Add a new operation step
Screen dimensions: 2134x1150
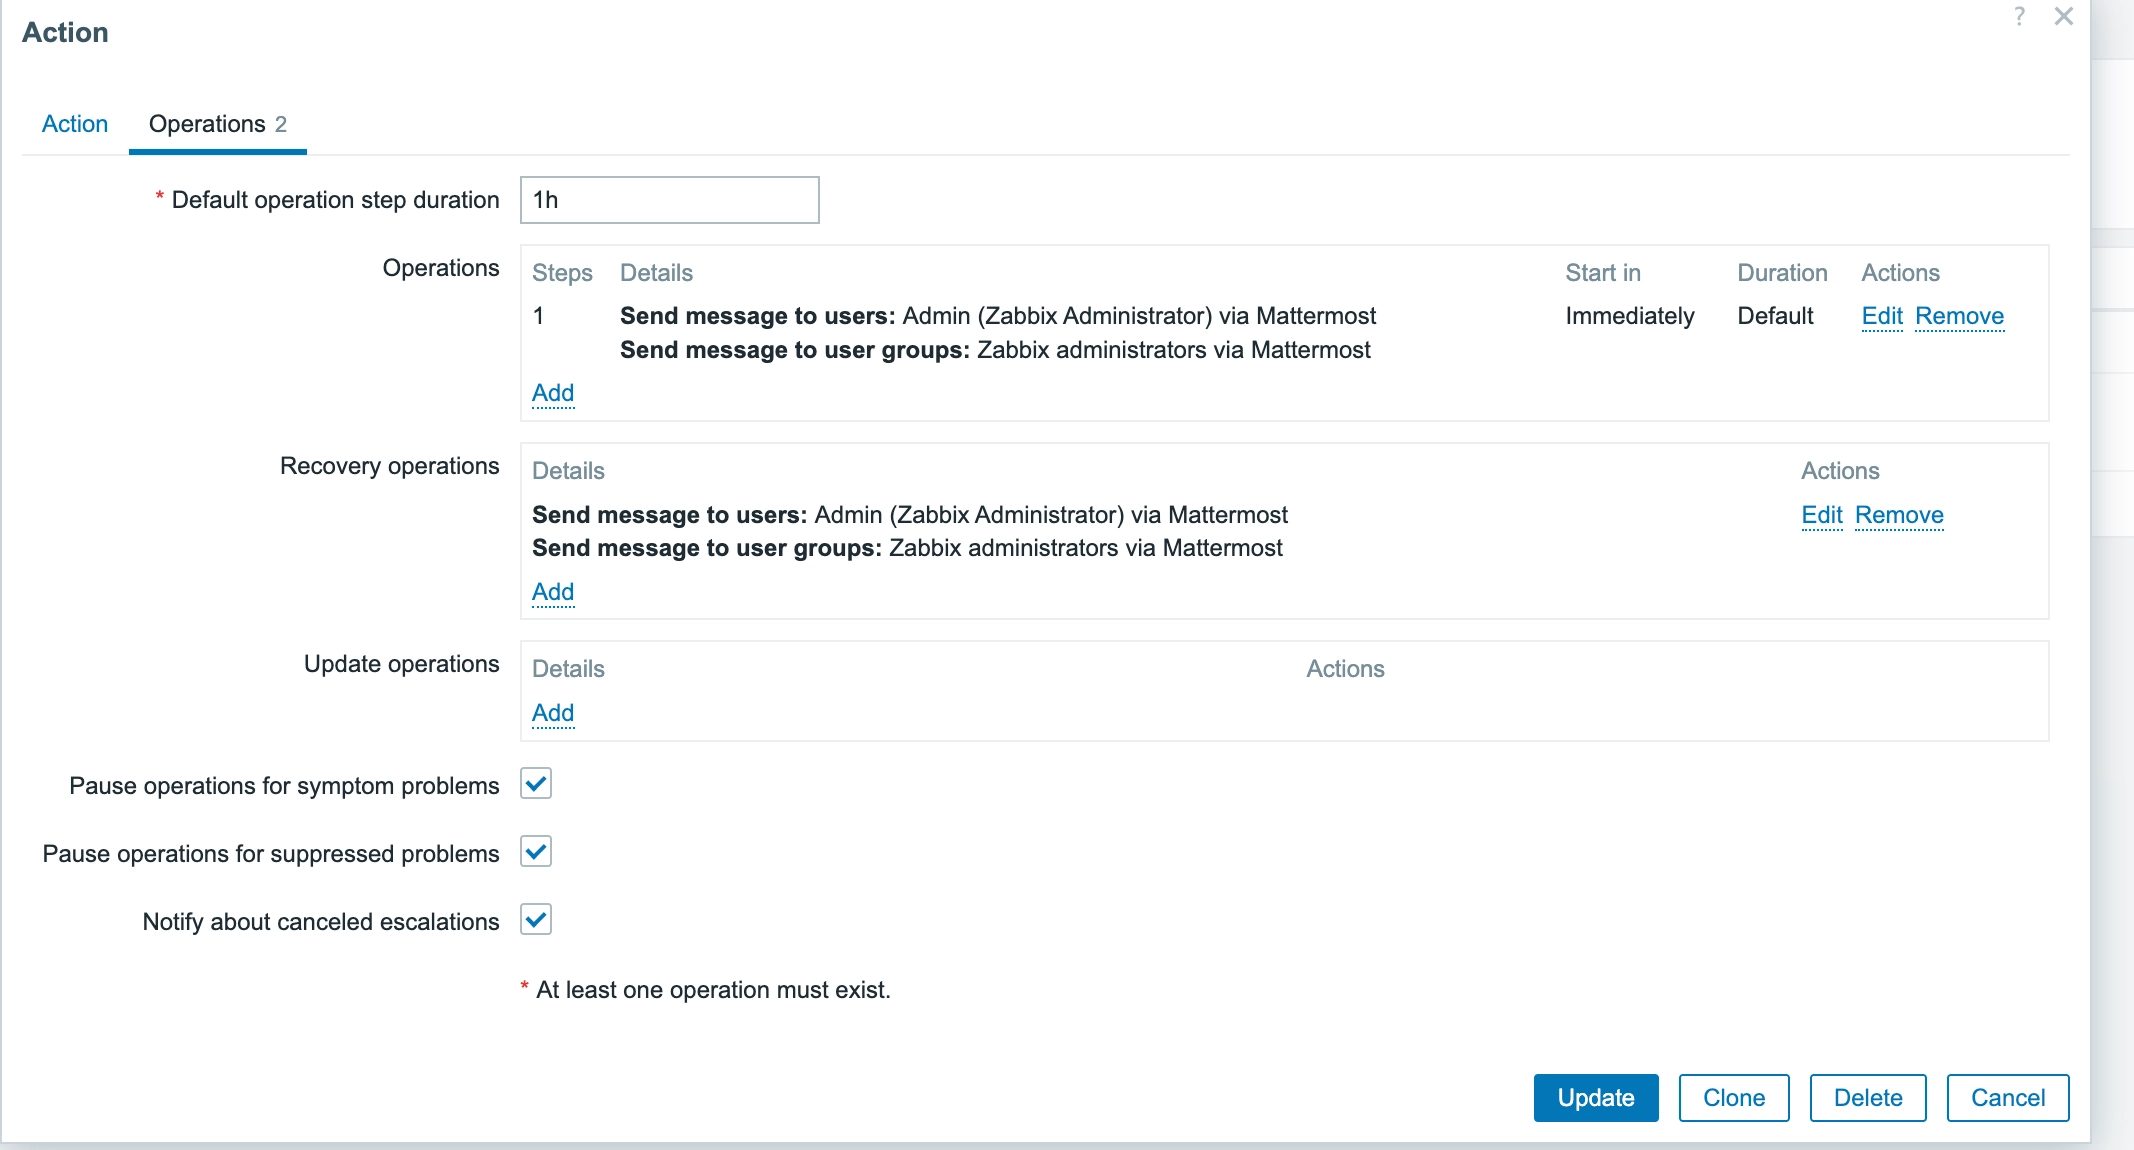tap(553, 393)
